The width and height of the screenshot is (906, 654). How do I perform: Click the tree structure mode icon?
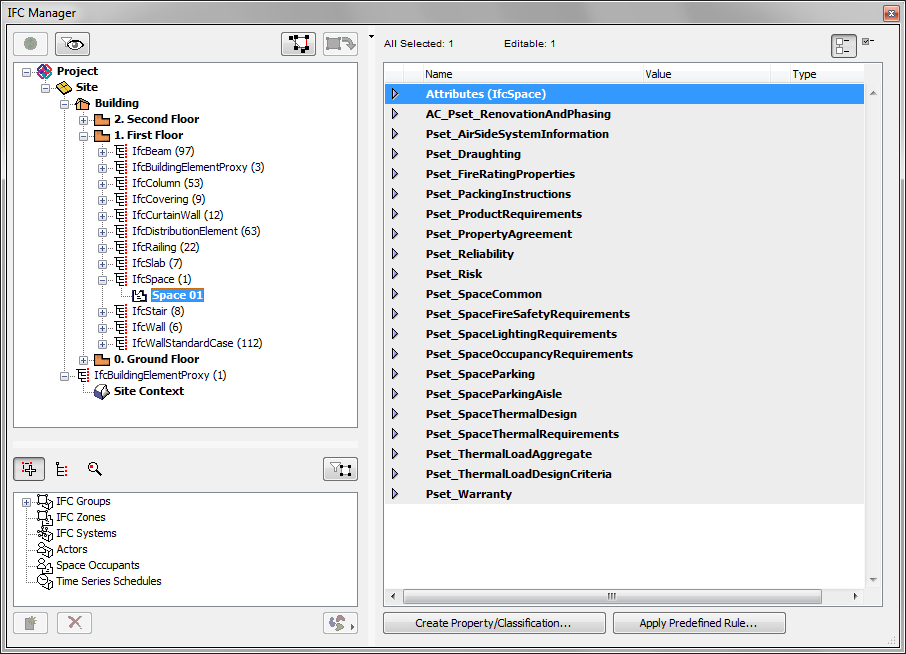(x=62, y=469)
